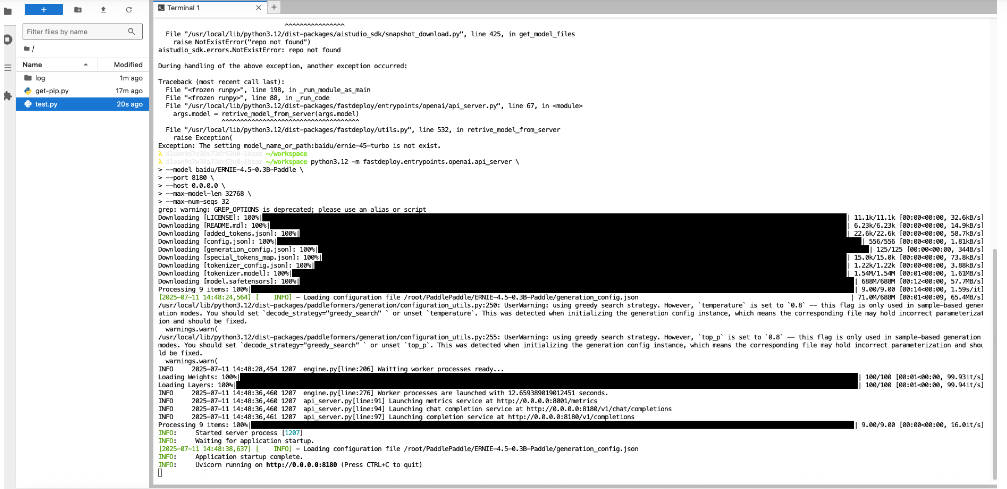
Task: Click the terminal icon on Terminal 1 tab
Action: tap(161, 7)
